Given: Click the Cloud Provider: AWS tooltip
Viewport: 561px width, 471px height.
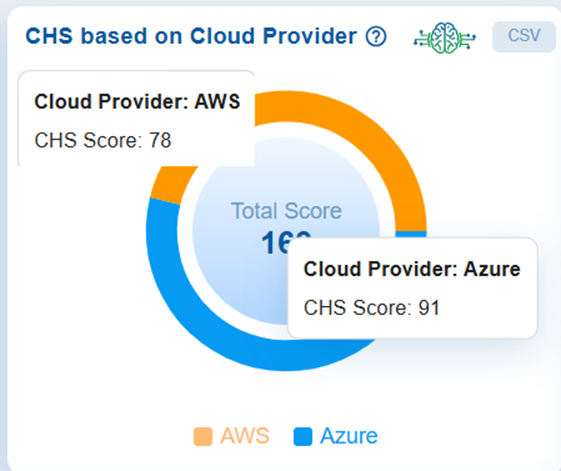Looking at the screenshot, I should 137,119.
